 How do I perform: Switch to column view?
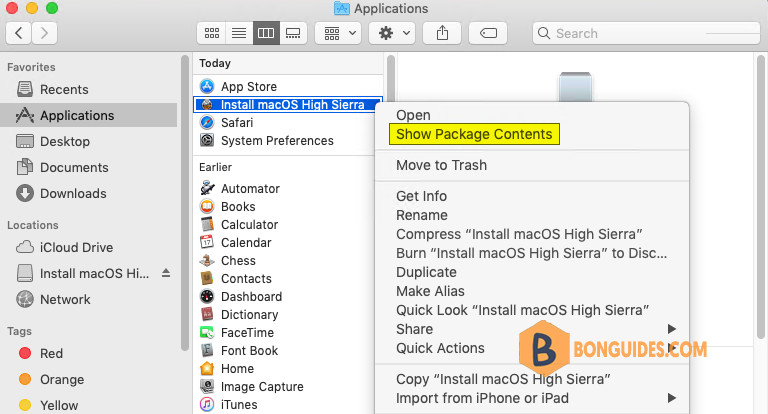coord(266,33)
